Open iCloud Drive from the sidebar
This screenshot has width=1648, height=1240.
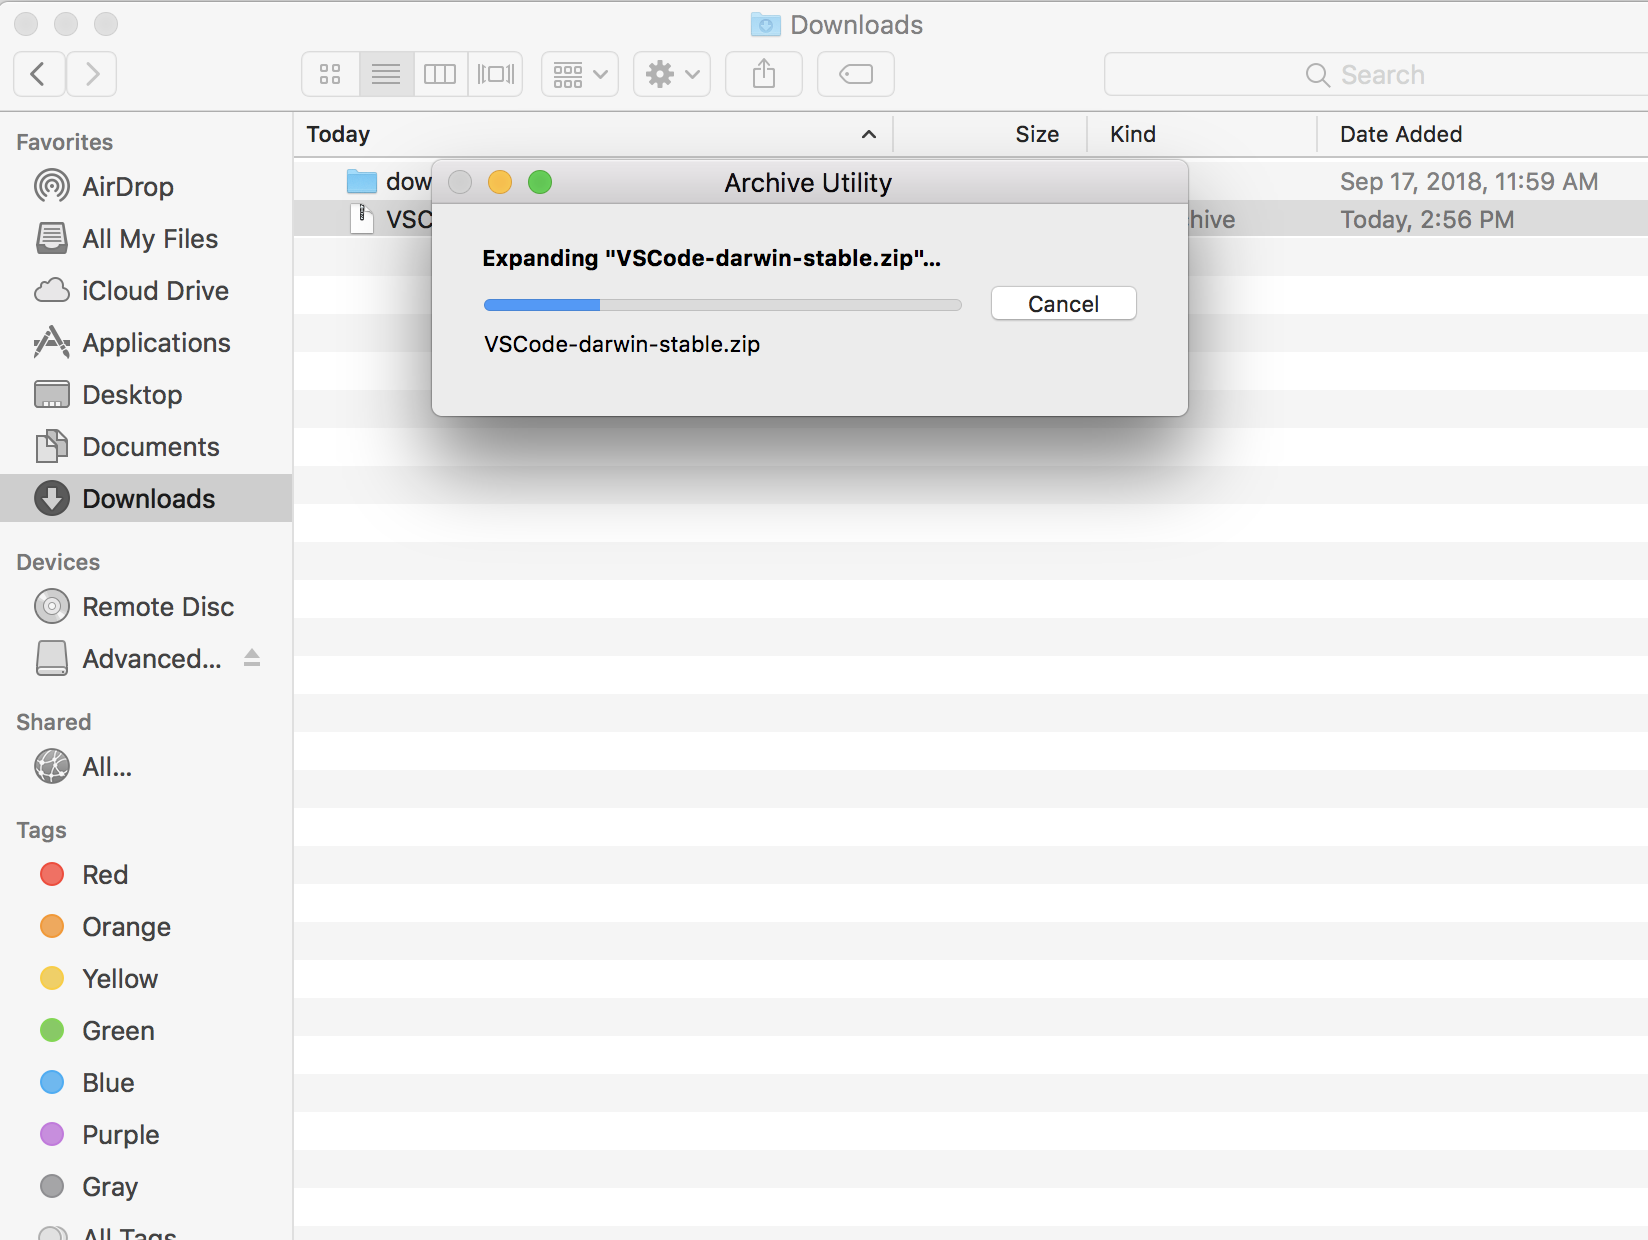(x=155, y=291)
